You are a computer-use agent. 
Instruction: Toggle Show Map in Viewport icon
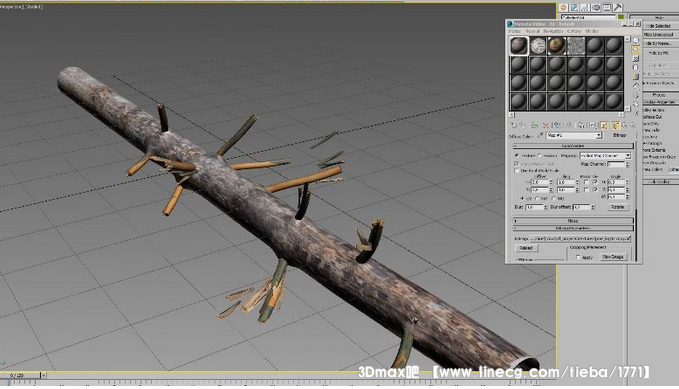pyautogui.click(x=604, y=125)
